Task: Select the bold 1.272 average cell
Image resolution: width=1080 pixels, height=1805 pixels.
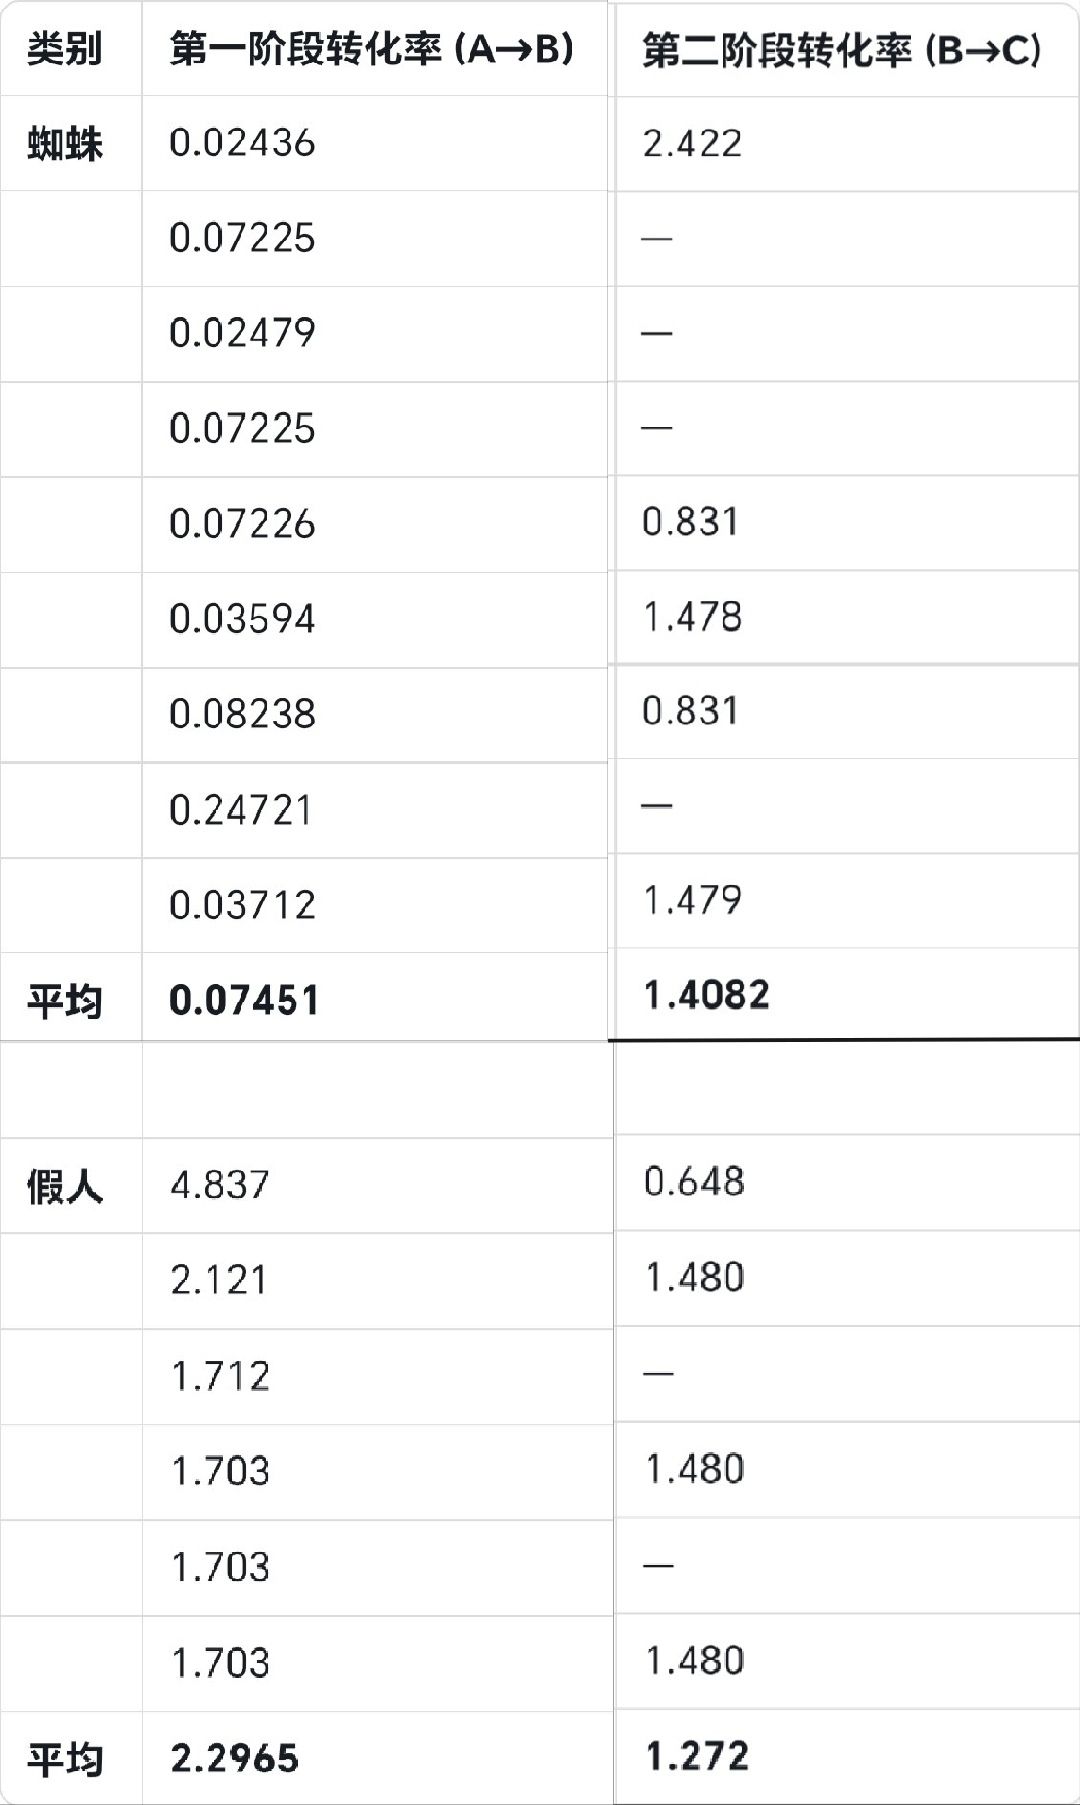Action: pos(697,1756)
